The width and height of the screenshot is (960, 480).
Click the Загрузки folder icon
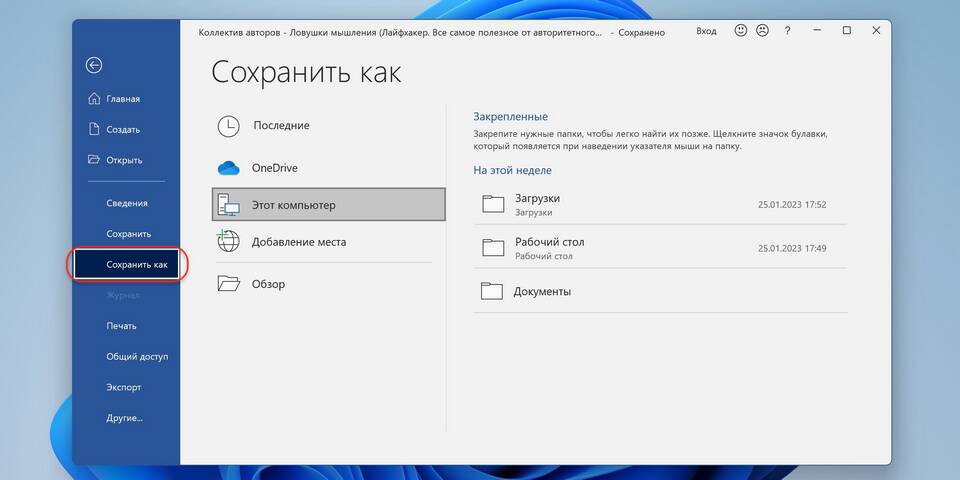tap(493, 204)
